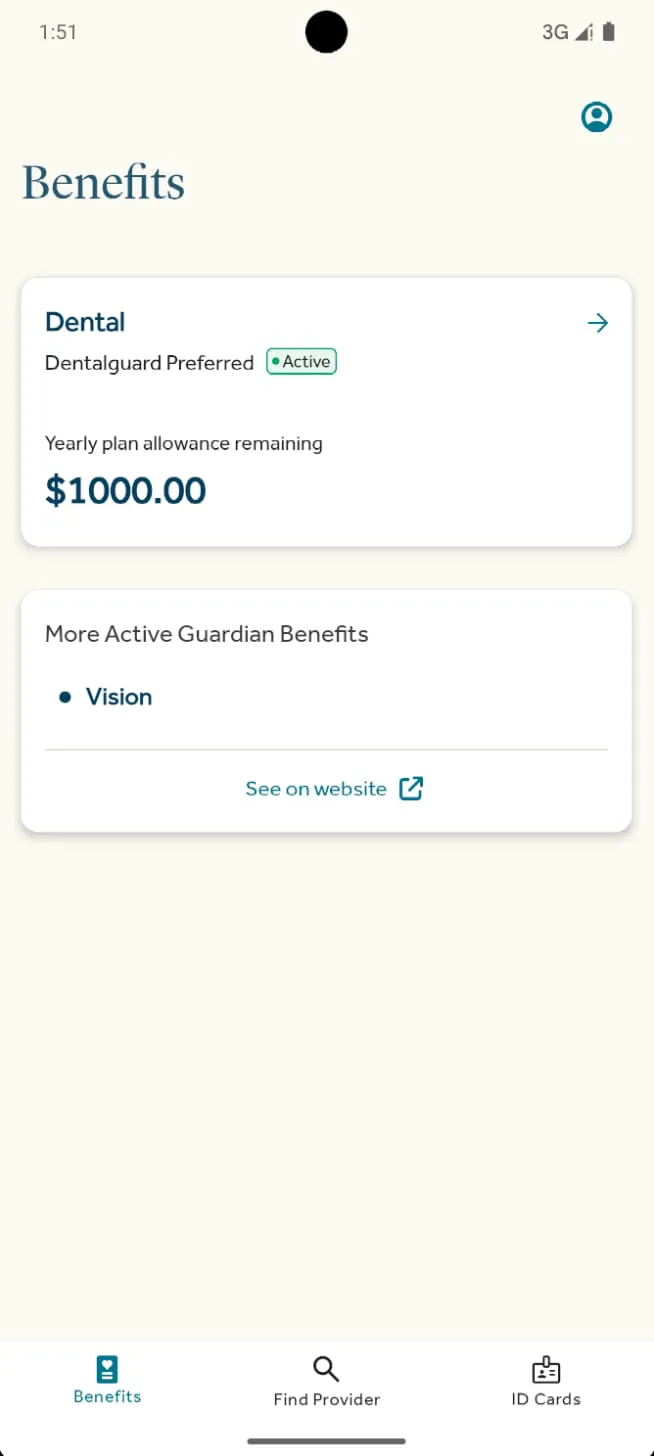Open Dentalguard Preferred plan name
The image size is (654, 1456).
tap(148, 362)
